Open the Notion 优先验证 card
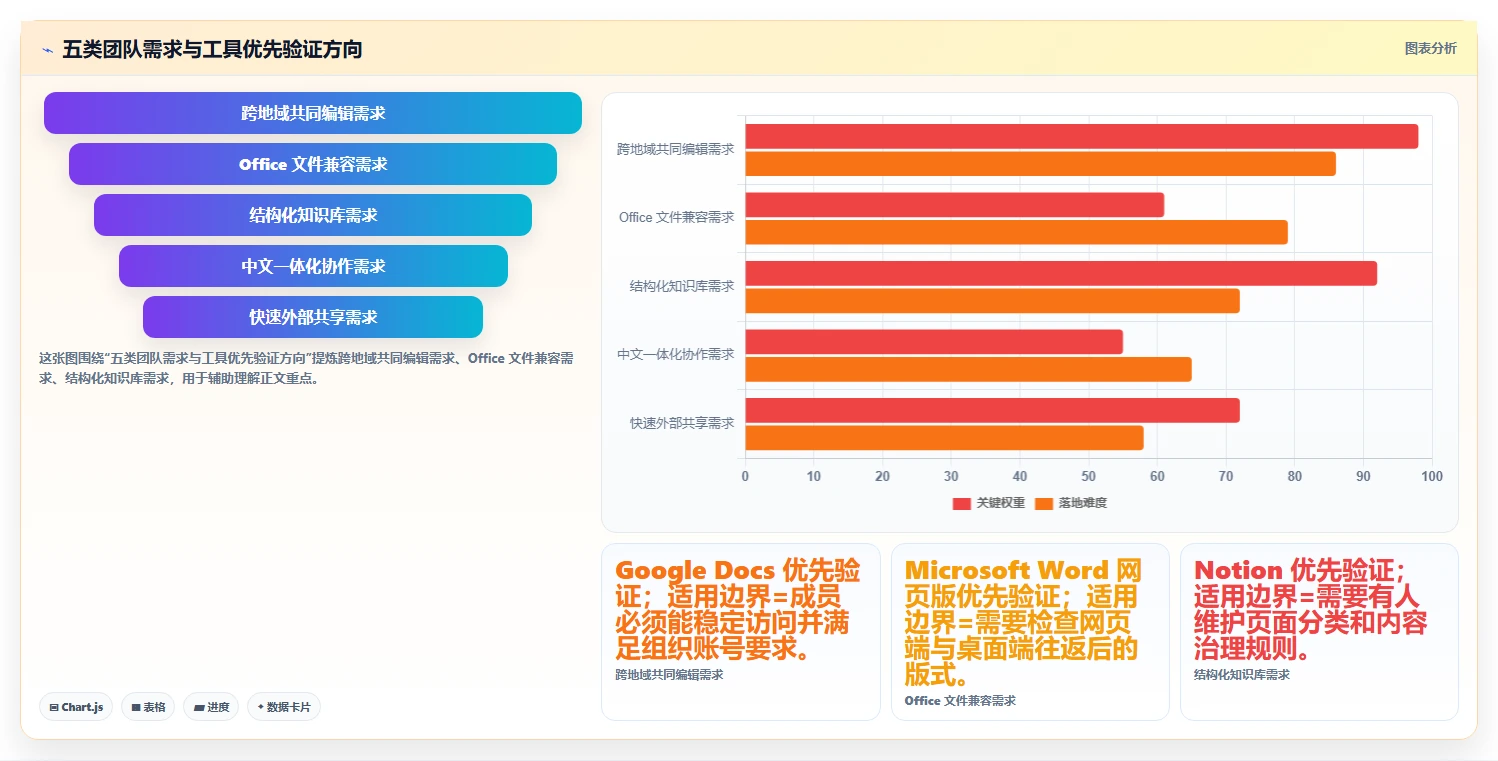Image resolution: width=1498 pixels, height=761 pixels. [1319, 631]
